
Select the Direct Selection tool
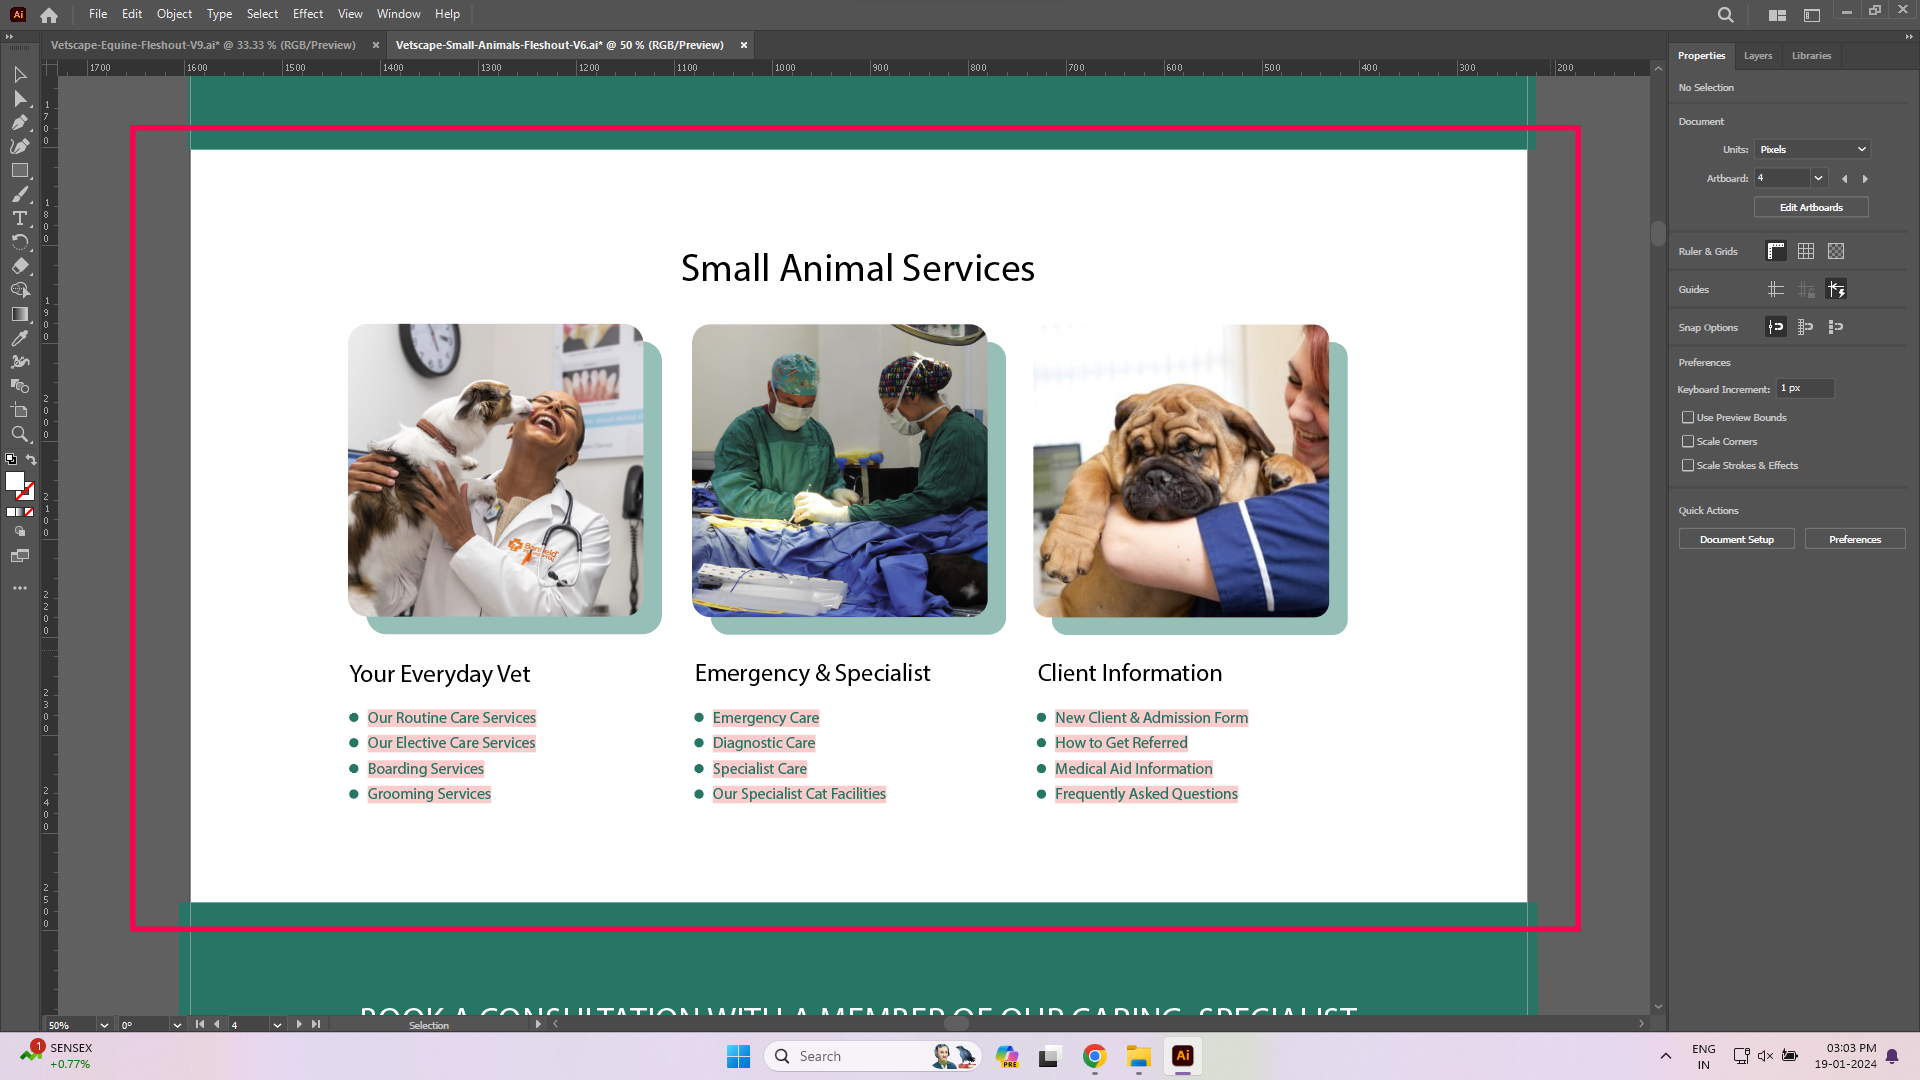click(x=19, y=98)
